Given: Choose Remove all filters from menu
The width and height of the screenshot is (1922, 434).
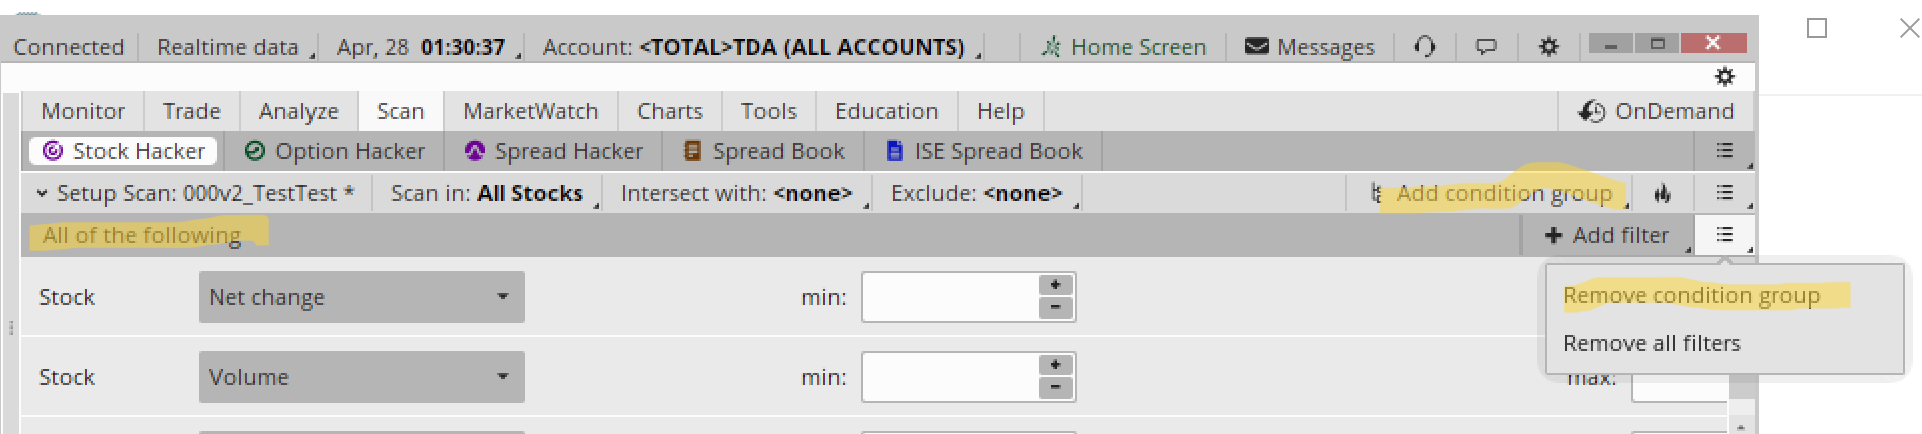Looking at the screenshot, I should [x=1651, y=343].
